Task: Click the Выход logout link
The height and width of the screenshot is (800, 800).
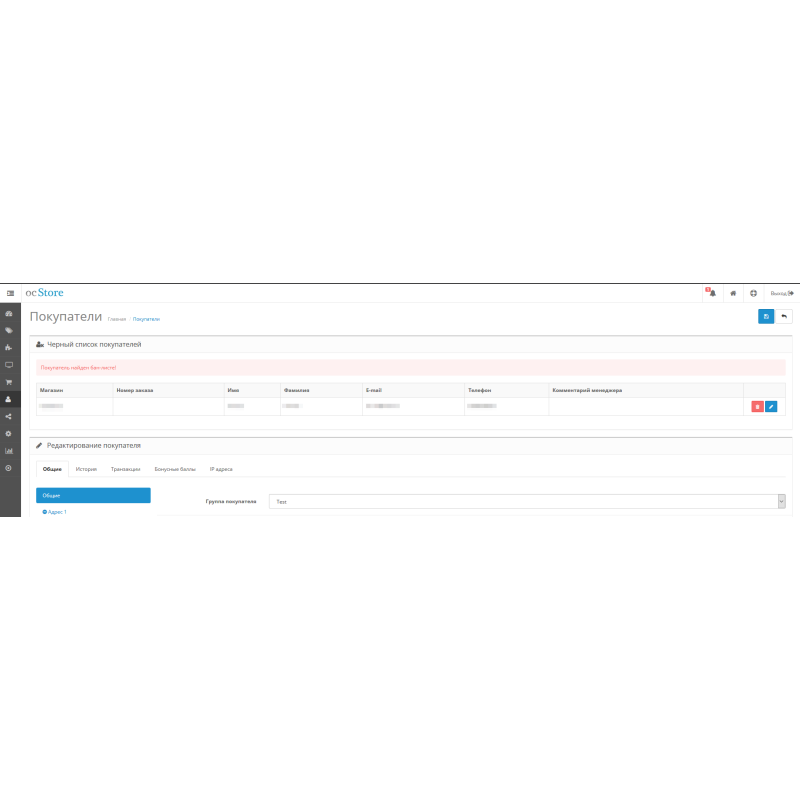Action: (x=782, y=293)
